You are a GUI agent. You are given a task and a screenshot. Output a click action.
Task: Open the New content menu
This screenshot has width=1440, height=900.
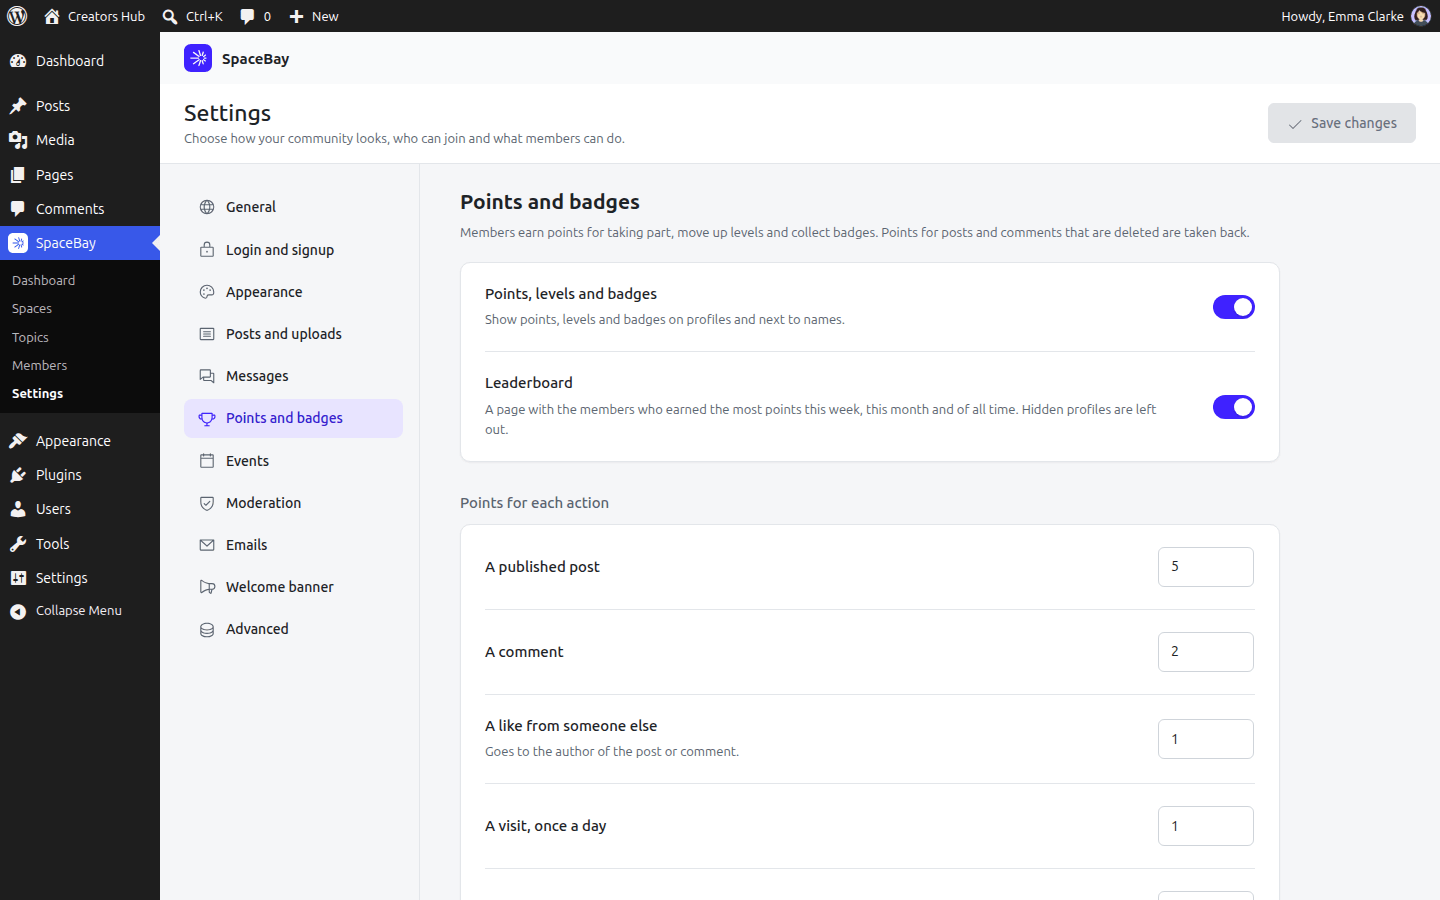314,16
